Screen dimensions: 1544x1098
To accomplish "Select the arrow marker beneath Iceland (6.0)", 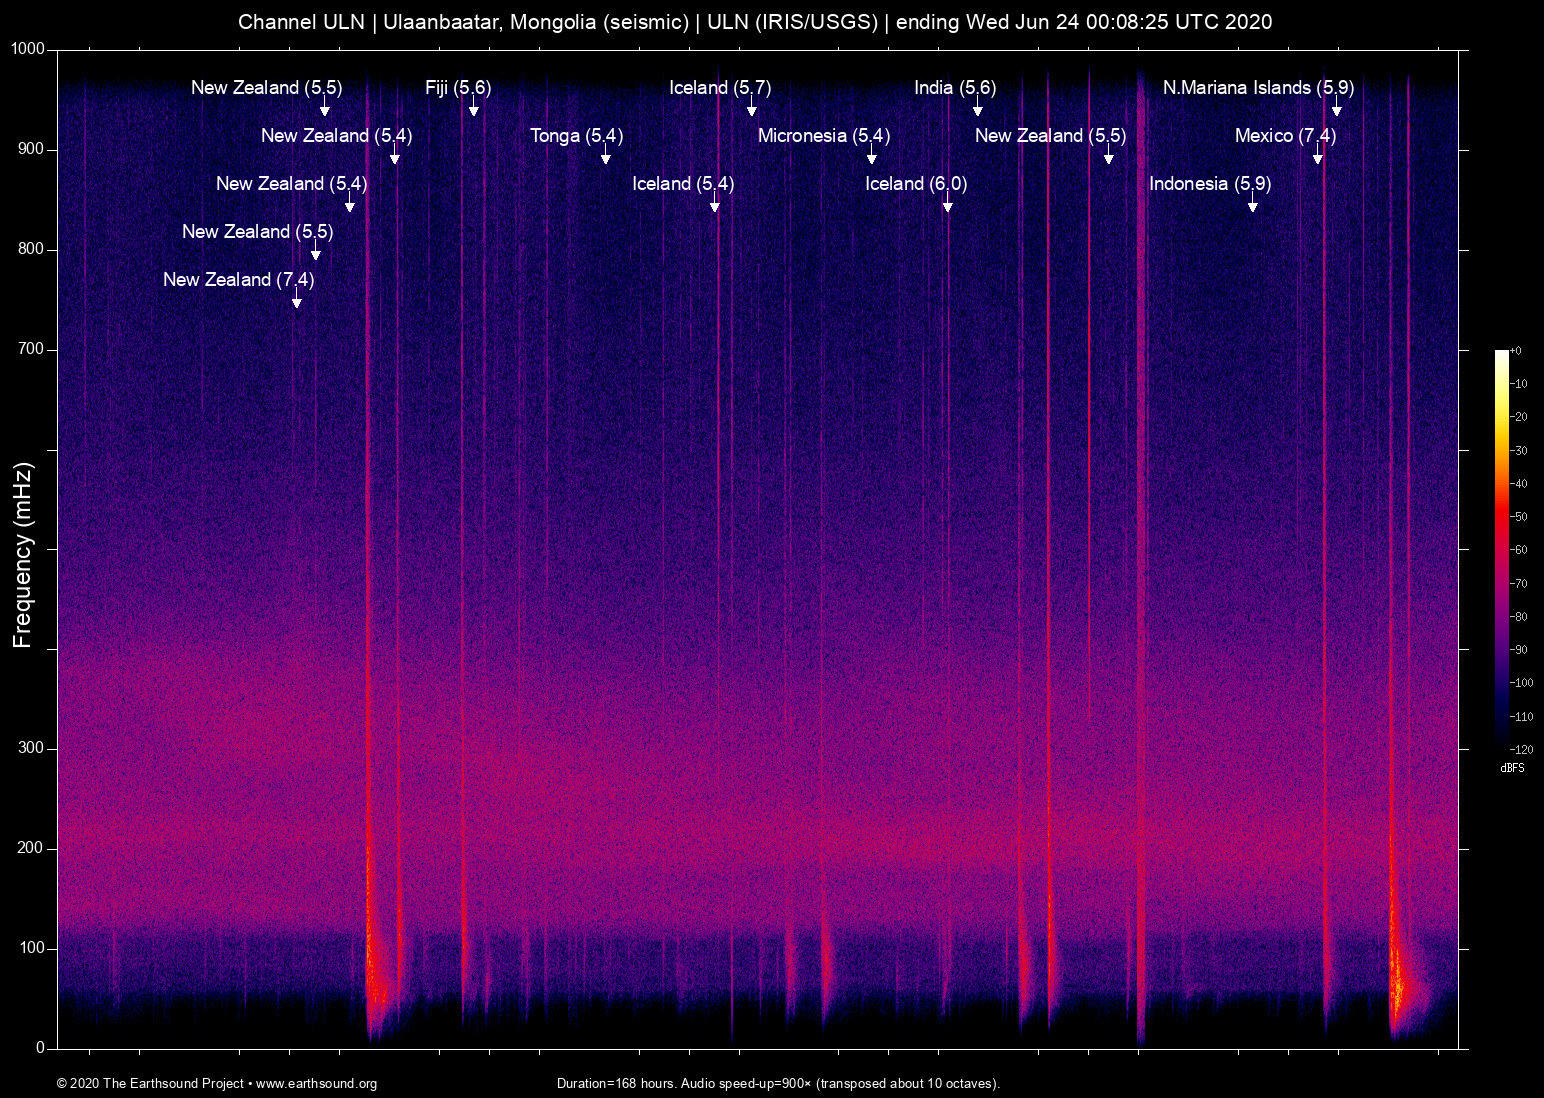I will [x=947, y=205].
